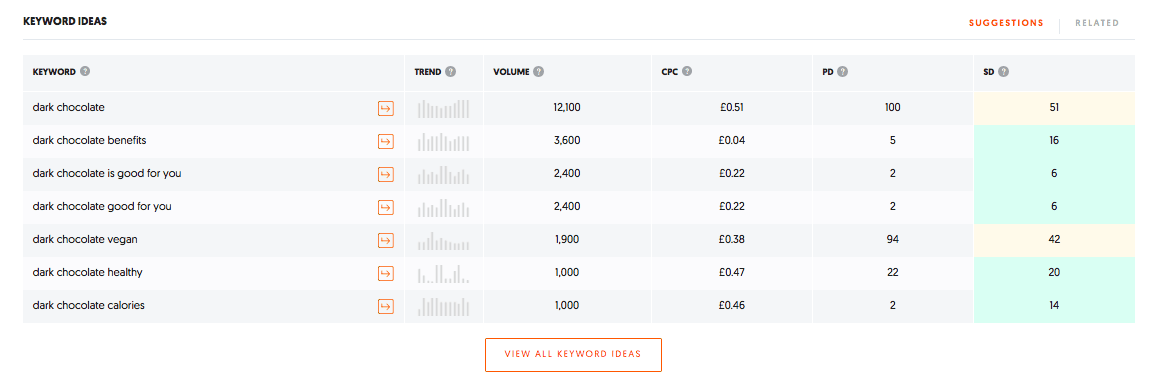The width and height of the screenshot is (1149, 387).
Task: View trend chart for 'dark chocolate good for you'
Action: pyautogui.click(x=443, y=207)
